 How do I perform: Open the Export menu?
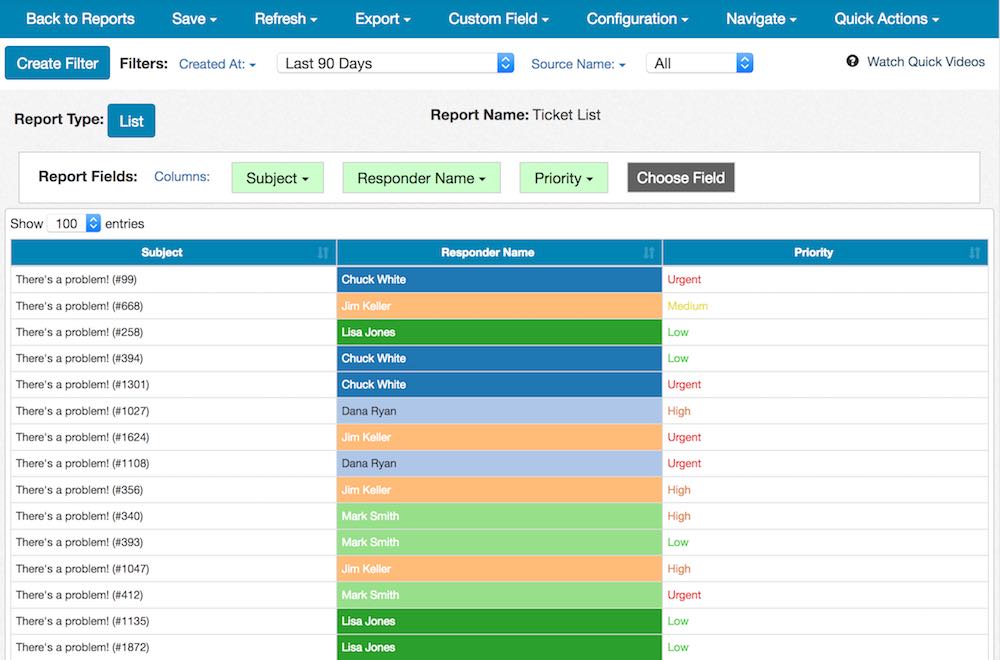(383, 19)
